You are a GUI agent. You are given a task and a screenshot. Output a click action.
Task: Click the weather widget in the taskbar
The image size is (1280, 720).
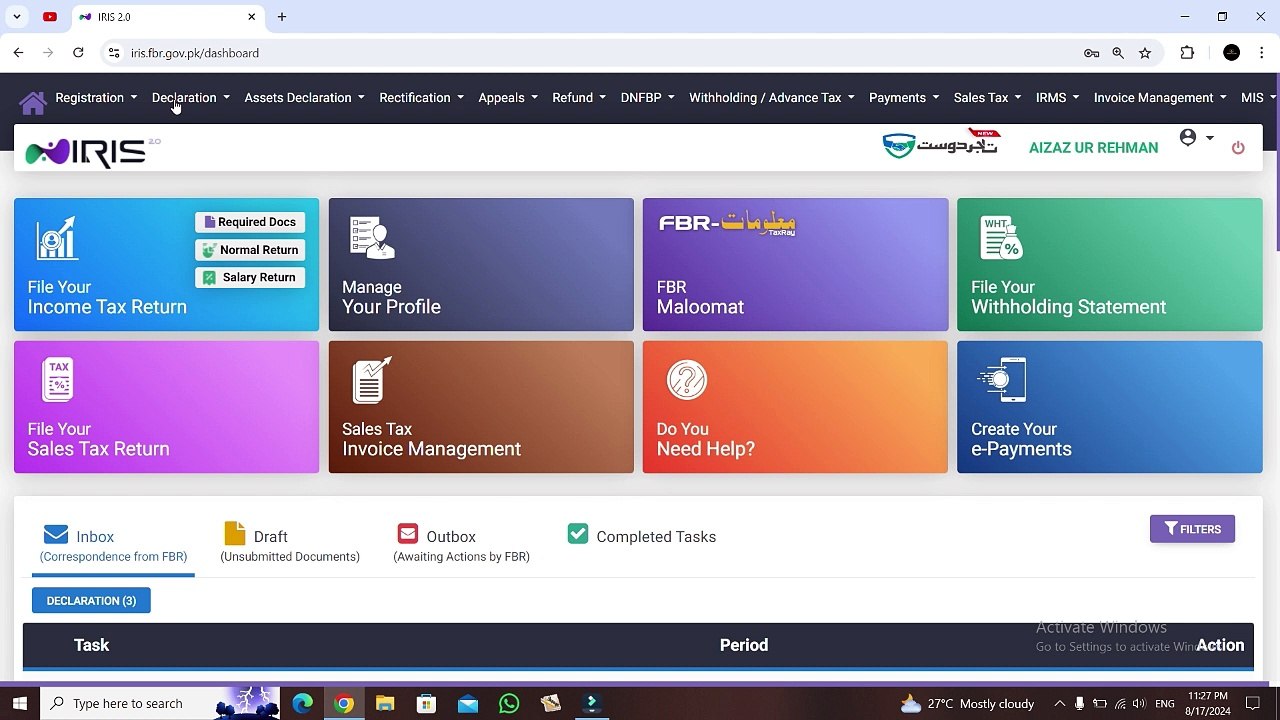[x=967, y=704]
